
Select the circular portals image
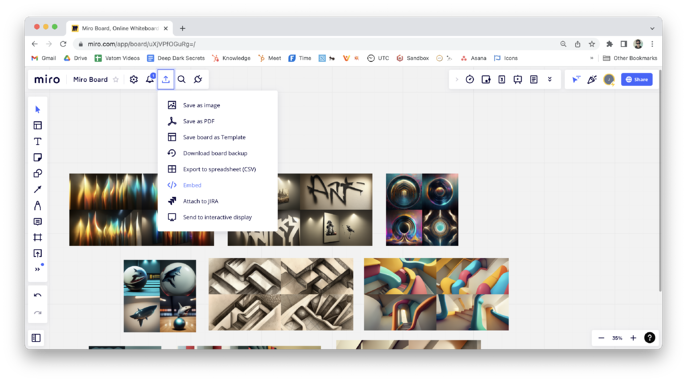(422, 209)
